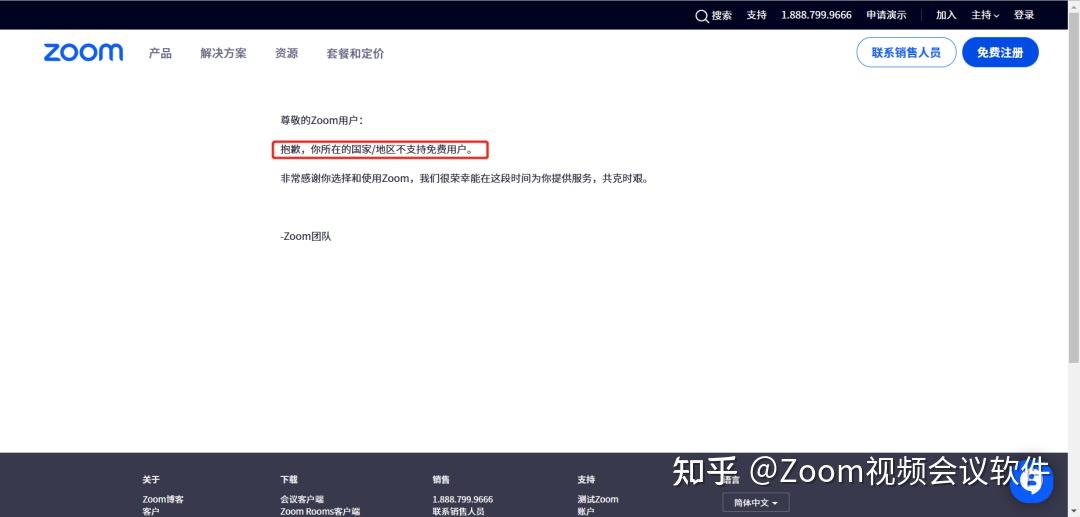Image resolution: width=1080 pixels, height=517 pixels.
Task: Click the 1.888.799.9666 number in the top bar
Action: point(816,15)
